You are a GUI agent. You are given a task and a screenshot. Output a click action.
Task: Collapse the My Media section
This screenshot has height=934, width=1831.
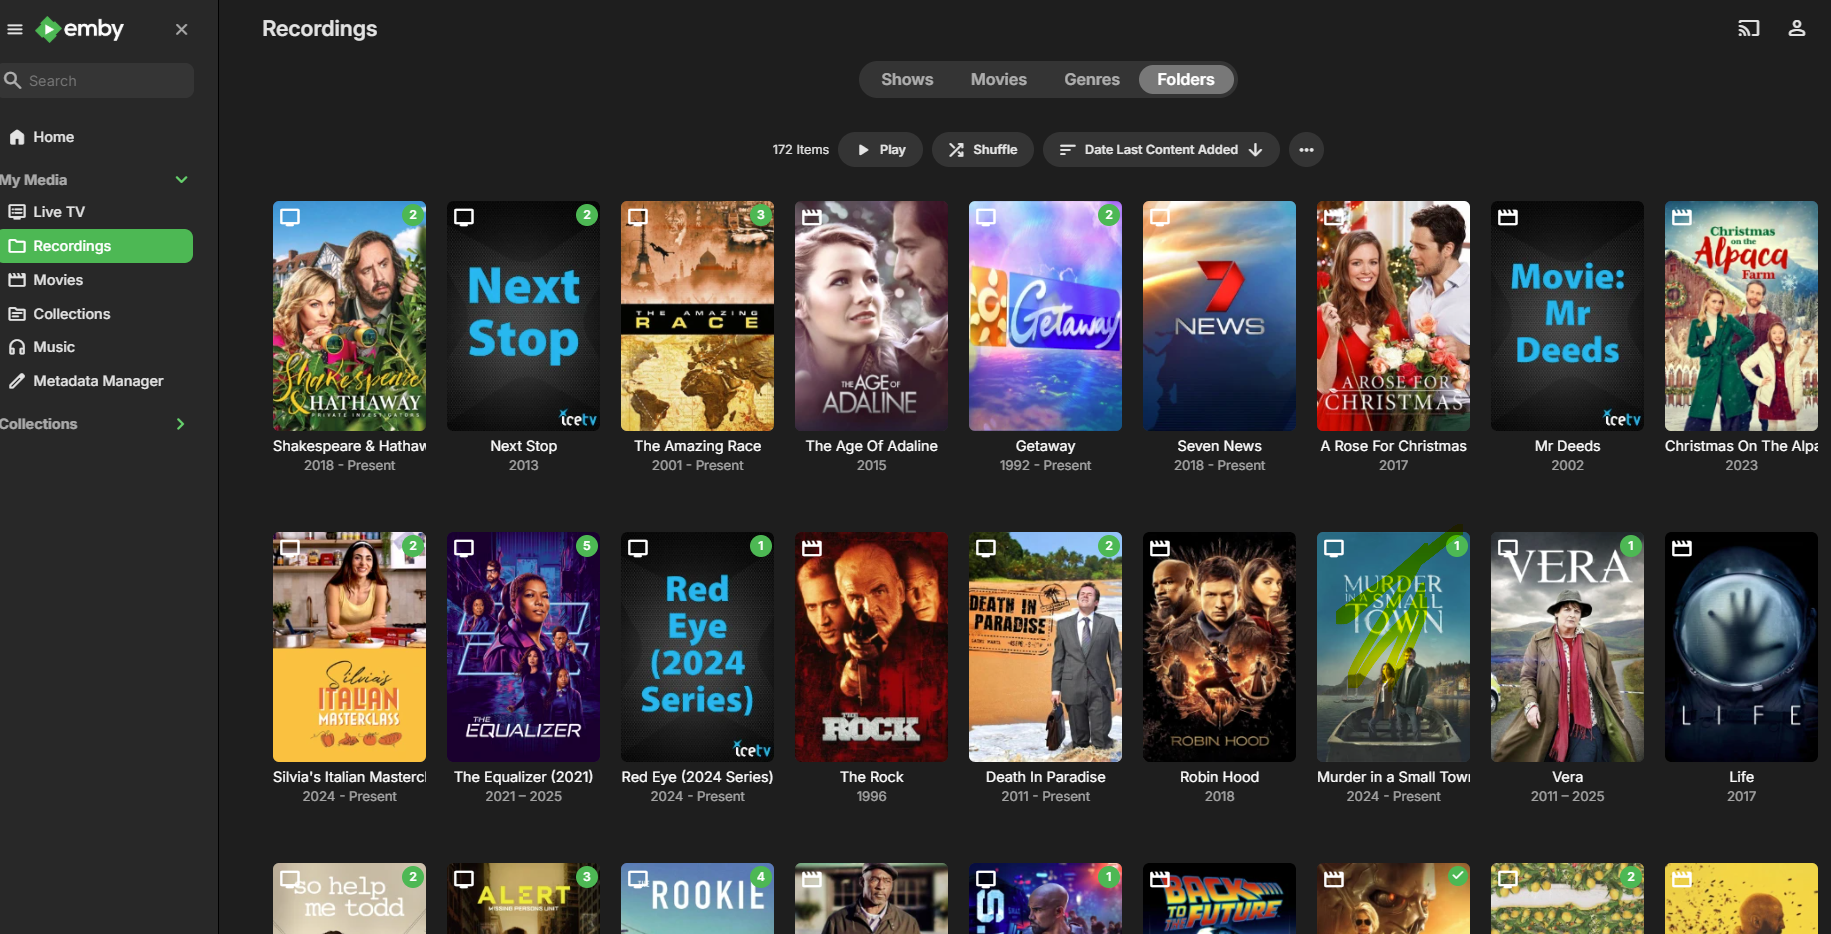[x=181, y=180]
